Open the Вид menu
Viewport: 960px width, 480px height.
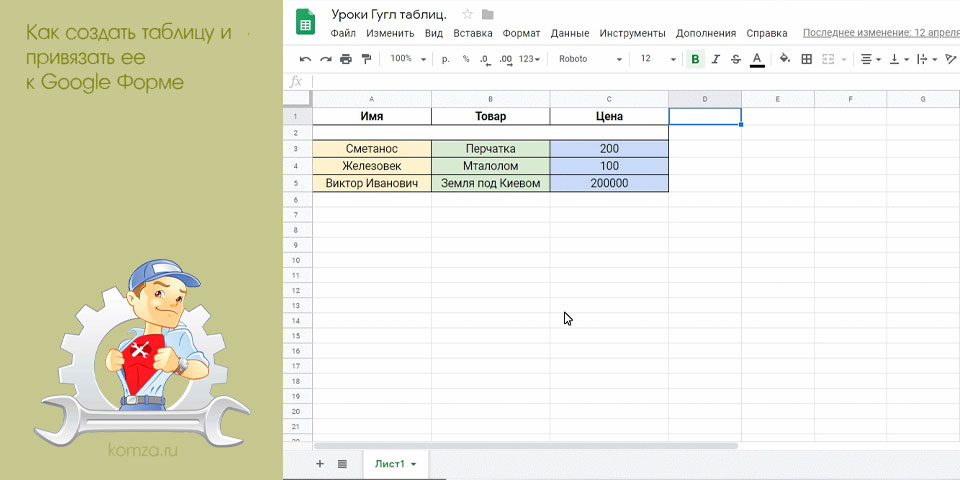[433, 33]
